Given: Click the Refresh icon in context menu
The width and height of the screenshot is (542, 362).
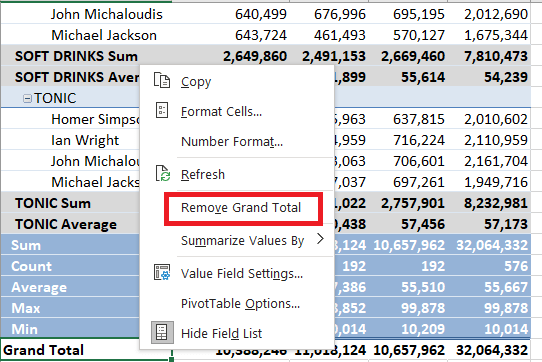Looking at the screenshot, I should click(x=162, y=173).
